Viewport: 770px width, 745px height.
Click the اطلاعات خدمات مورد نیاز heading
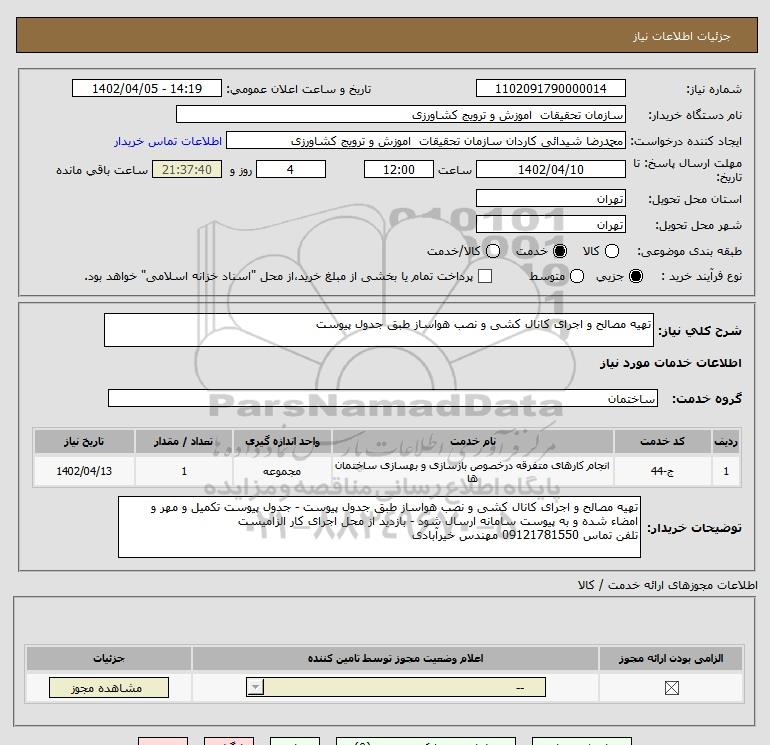(x=670, y=363)
